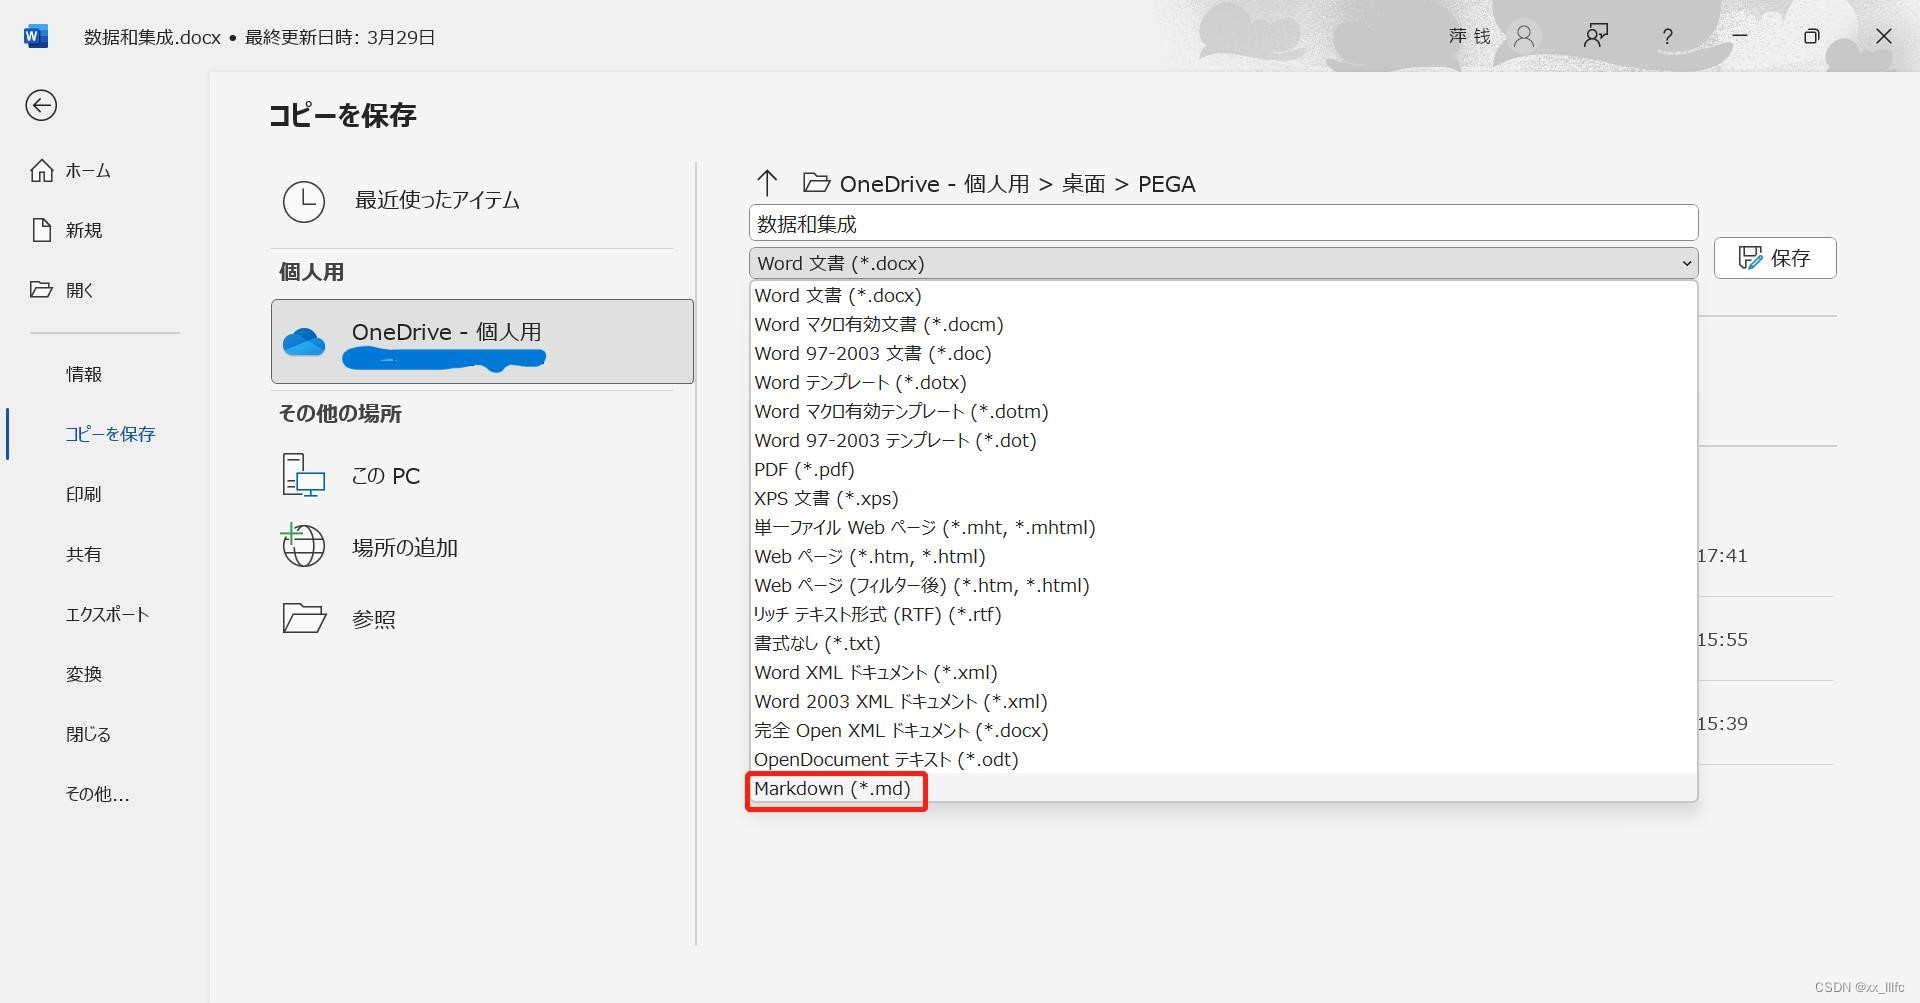Select 変換 in the sidebar
Image resolution: width=1920 pixels, height=1003 pixels.
tap(84, 674)
